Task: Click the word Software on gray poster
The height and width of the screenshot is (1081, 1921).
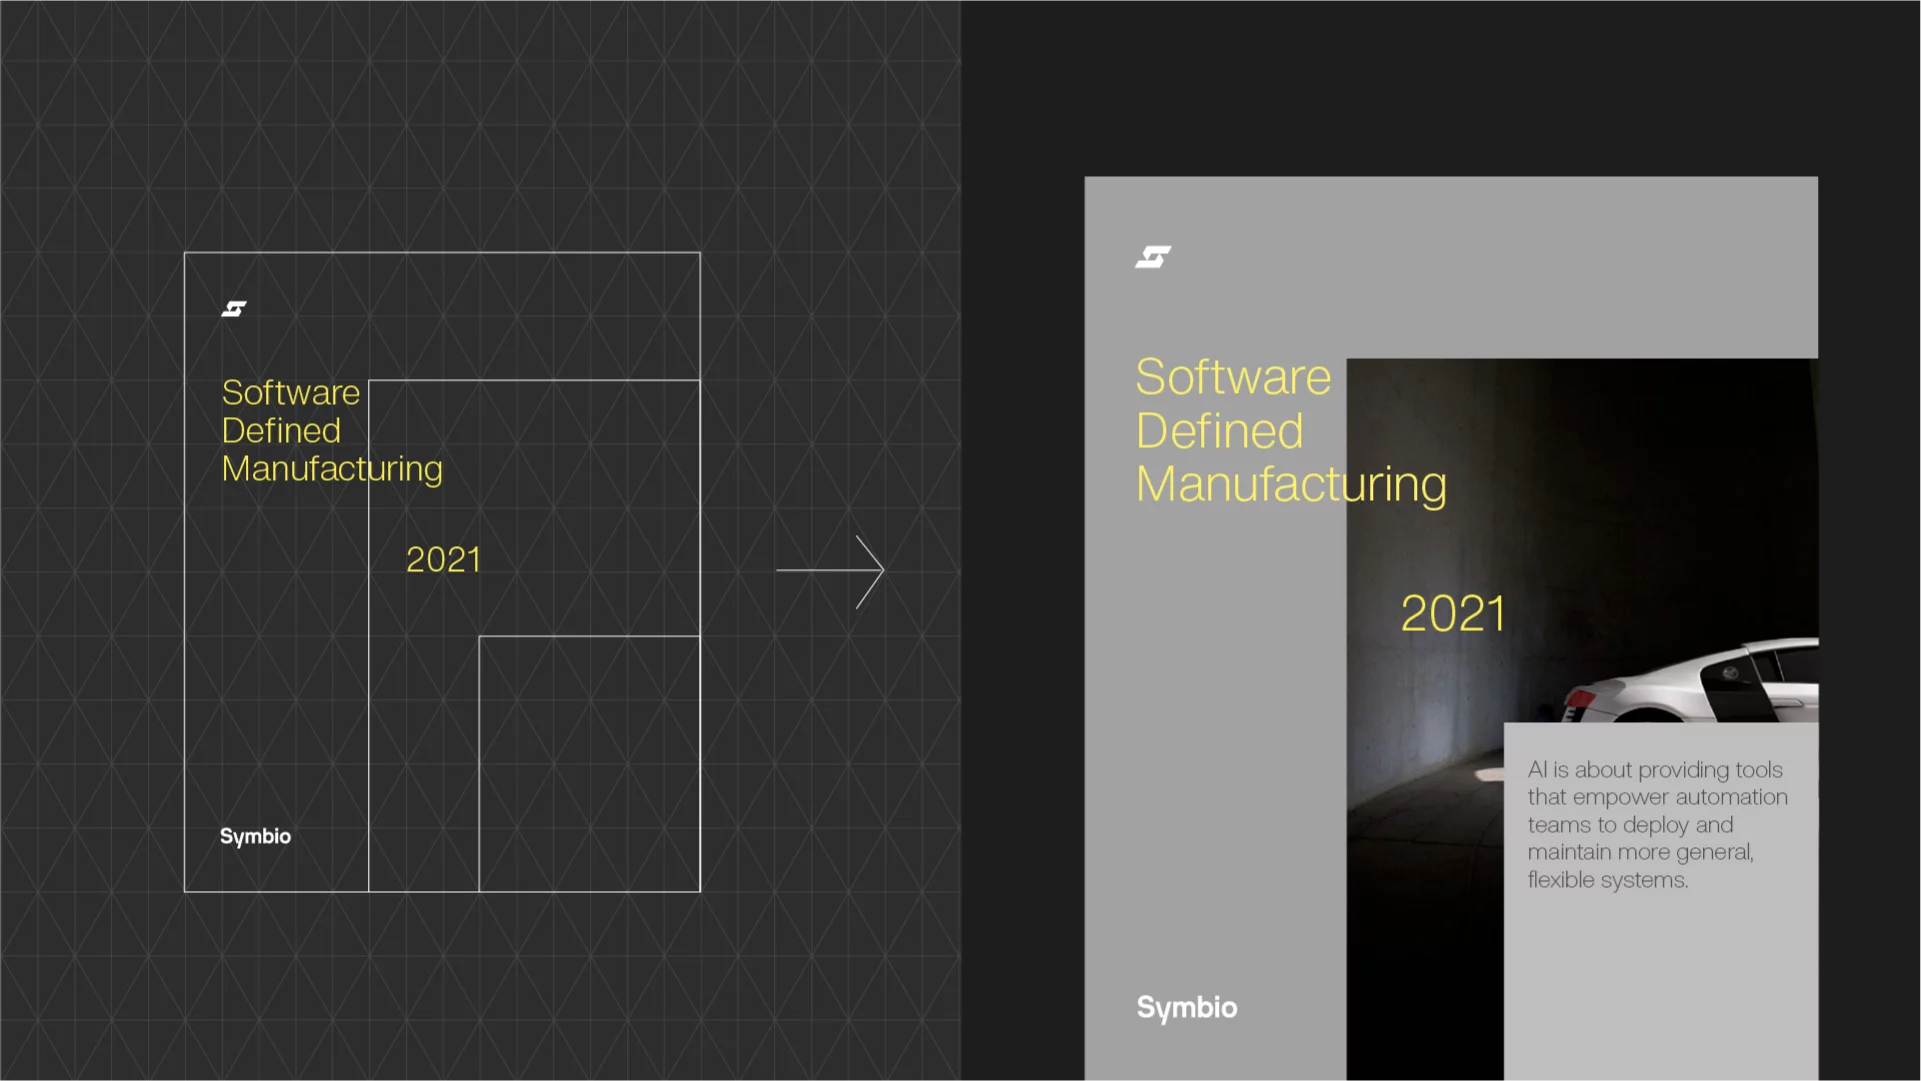Action: click(x=1233, y=378)
